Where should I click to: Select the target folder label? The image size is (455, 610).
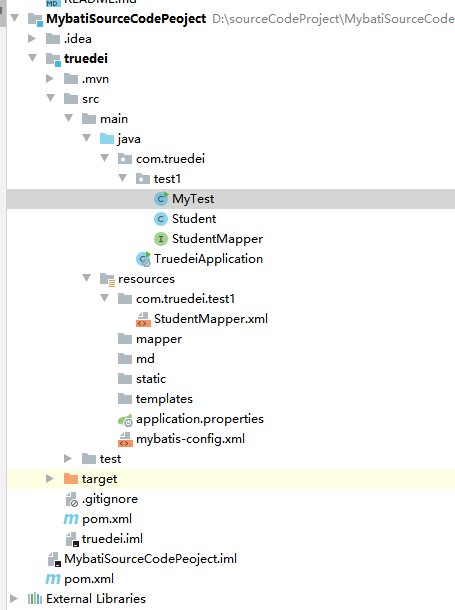pos(99,479)
